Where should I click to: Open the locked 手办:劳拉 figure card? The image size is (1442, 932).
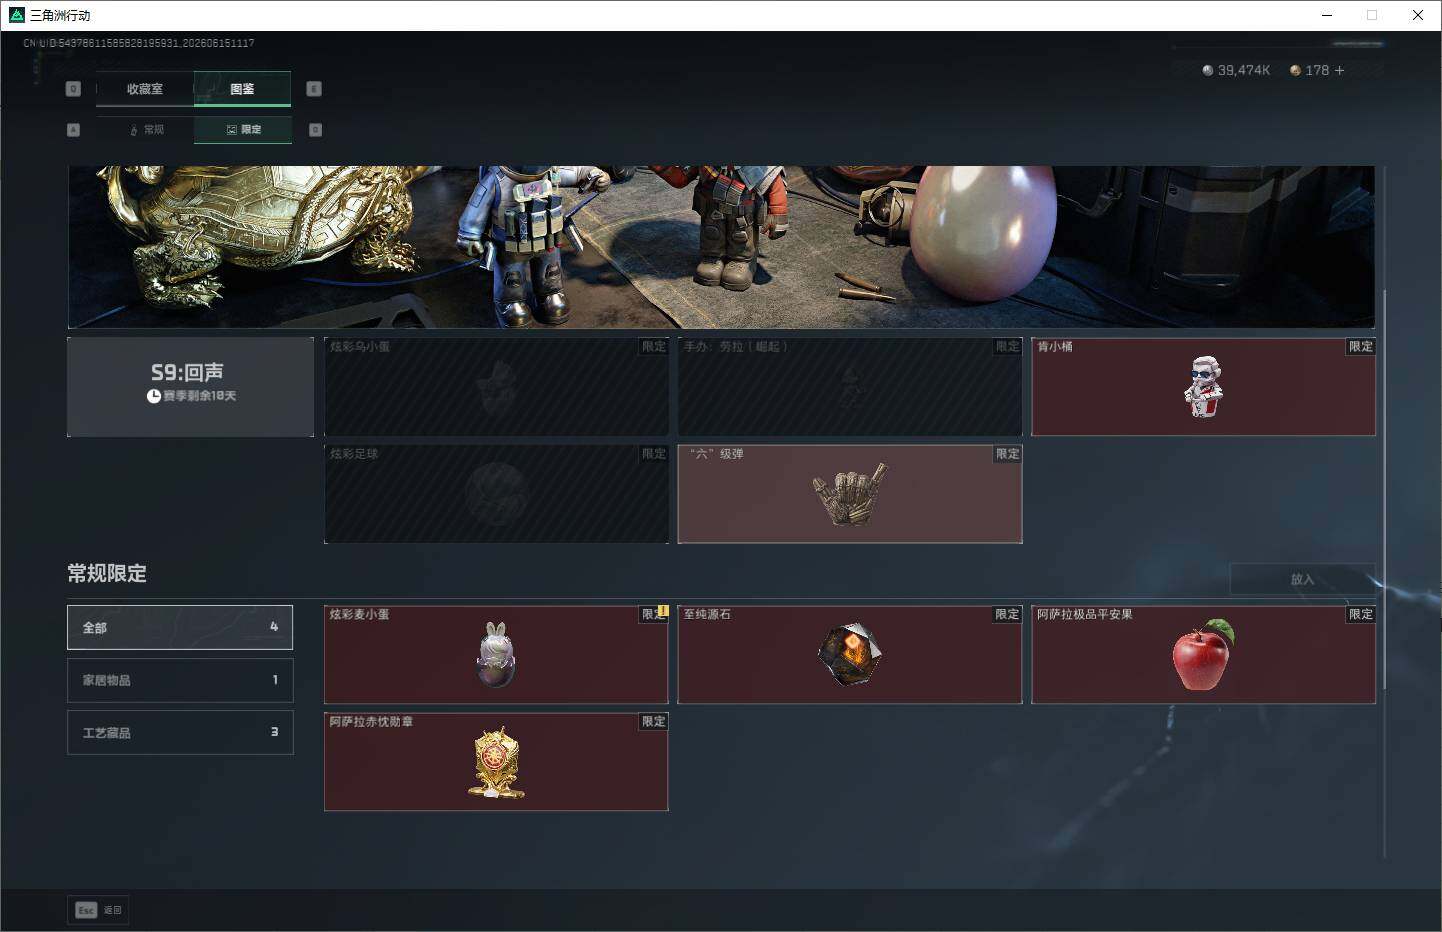850,386
